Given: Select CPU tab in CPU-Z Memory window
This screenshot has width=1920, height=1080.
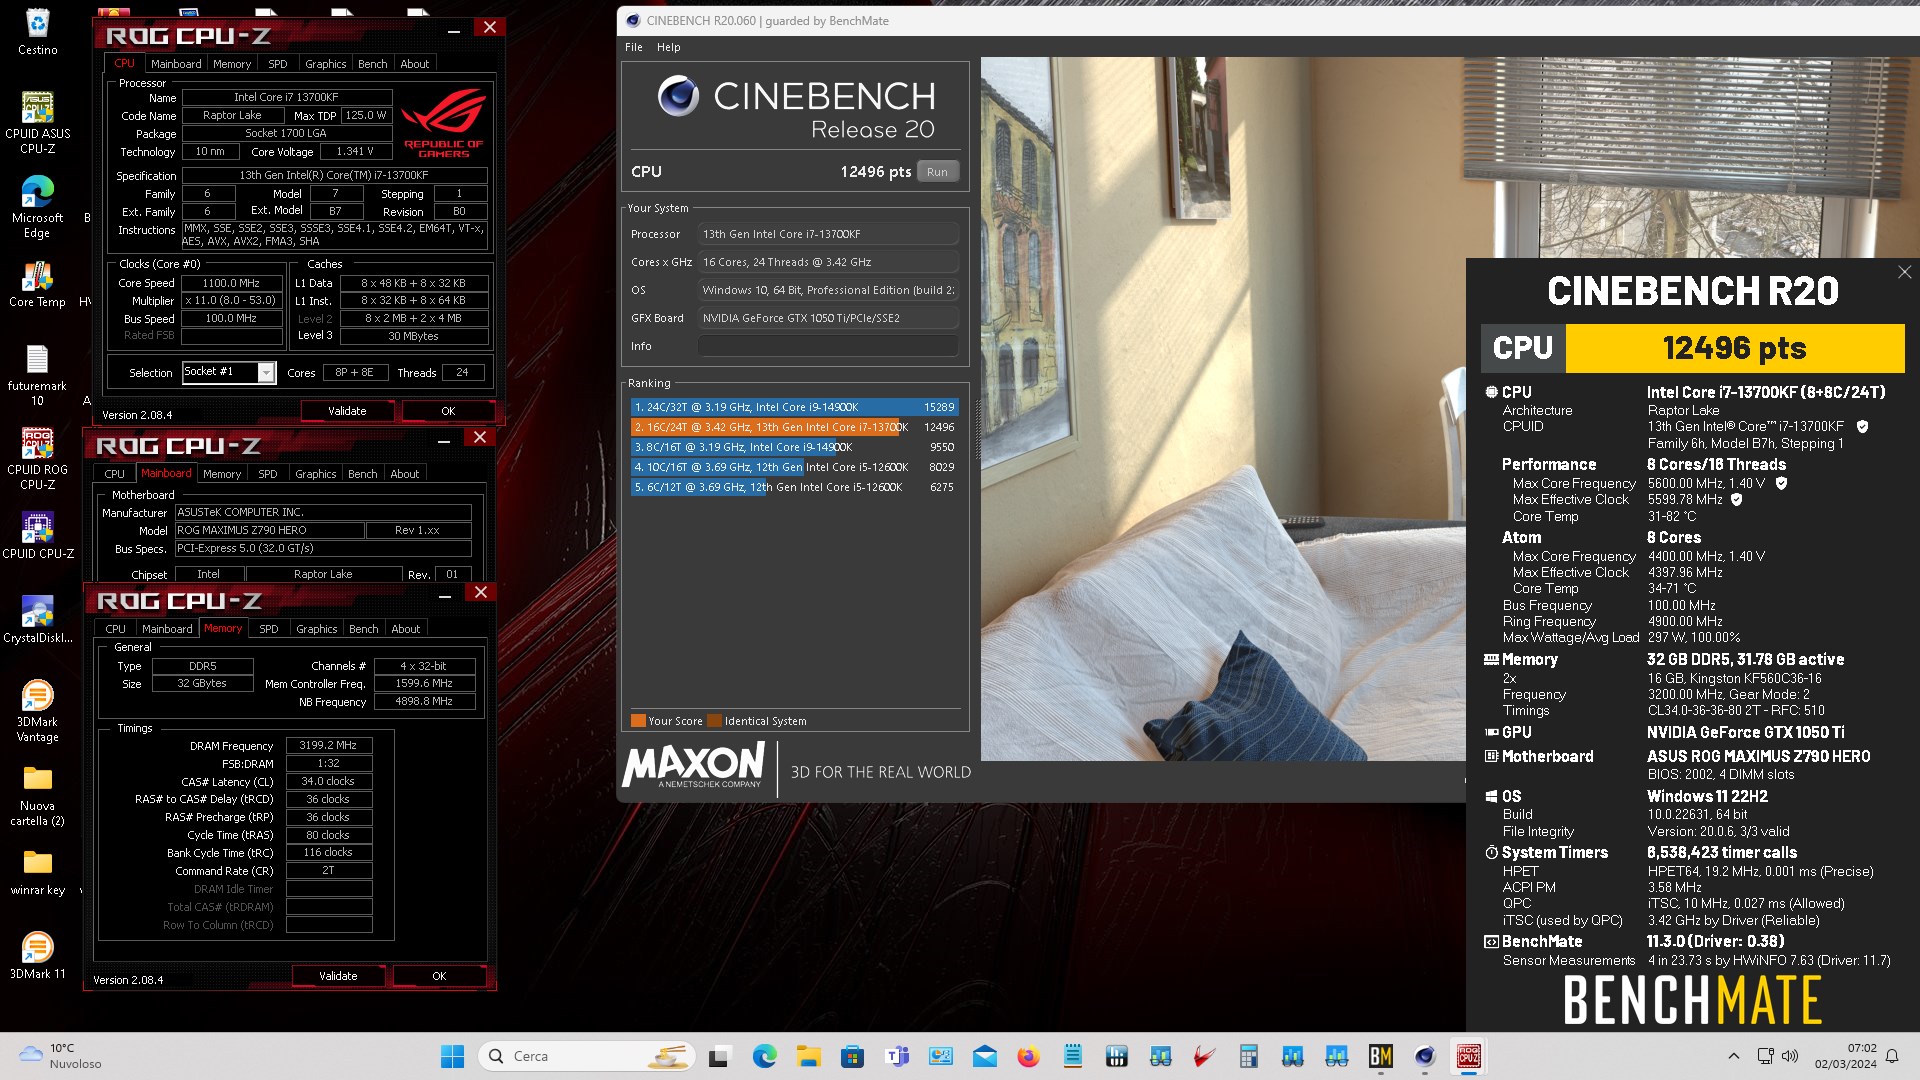Looking at the screenshot, I should (115, 629).
